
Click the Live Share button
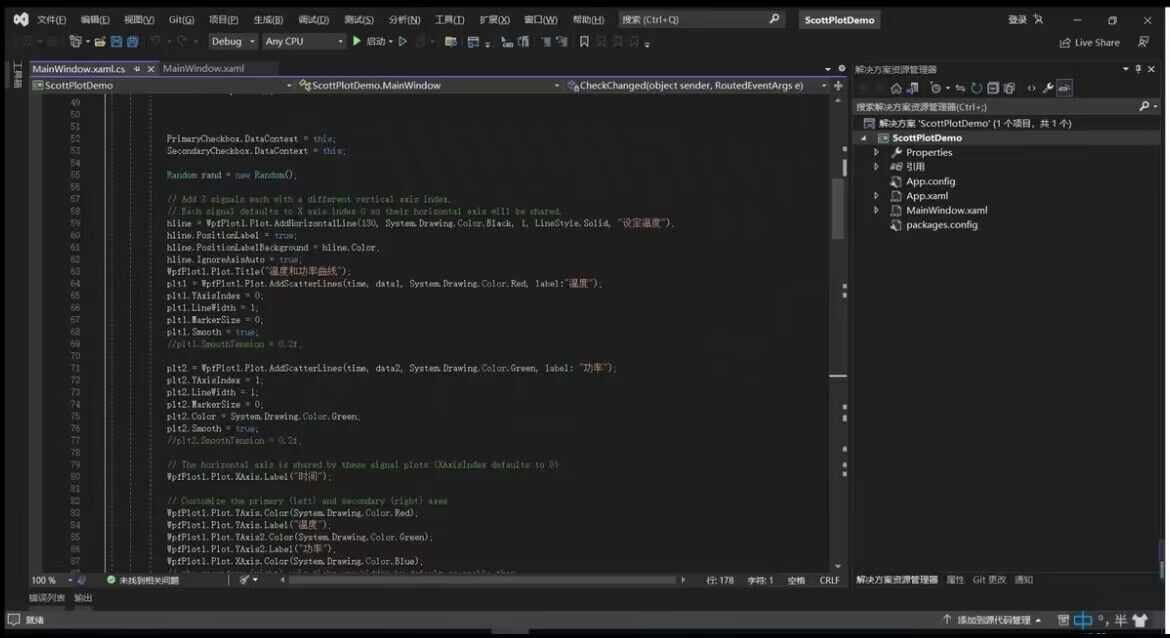[1089, 43]
